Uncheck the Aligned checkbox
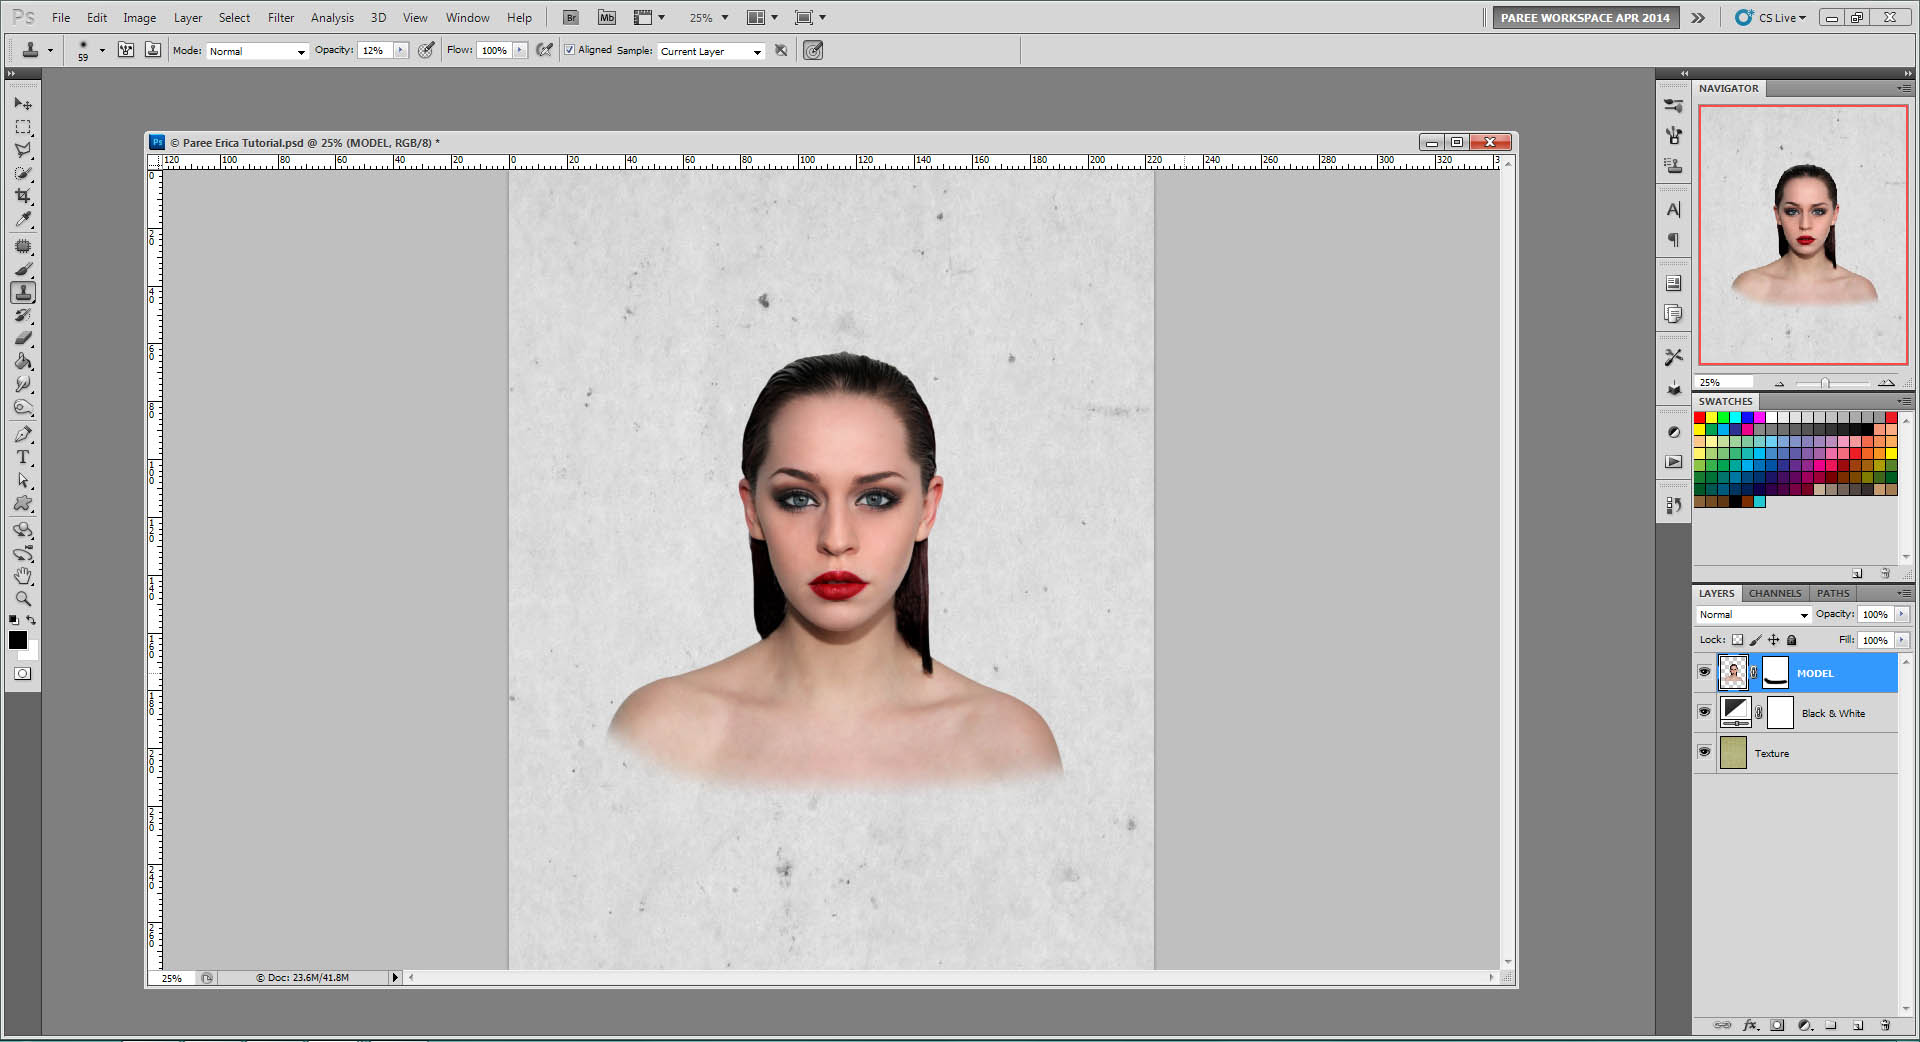Image resolution: width=1920 pixels, height=1042 pixels. pos(570,50)
